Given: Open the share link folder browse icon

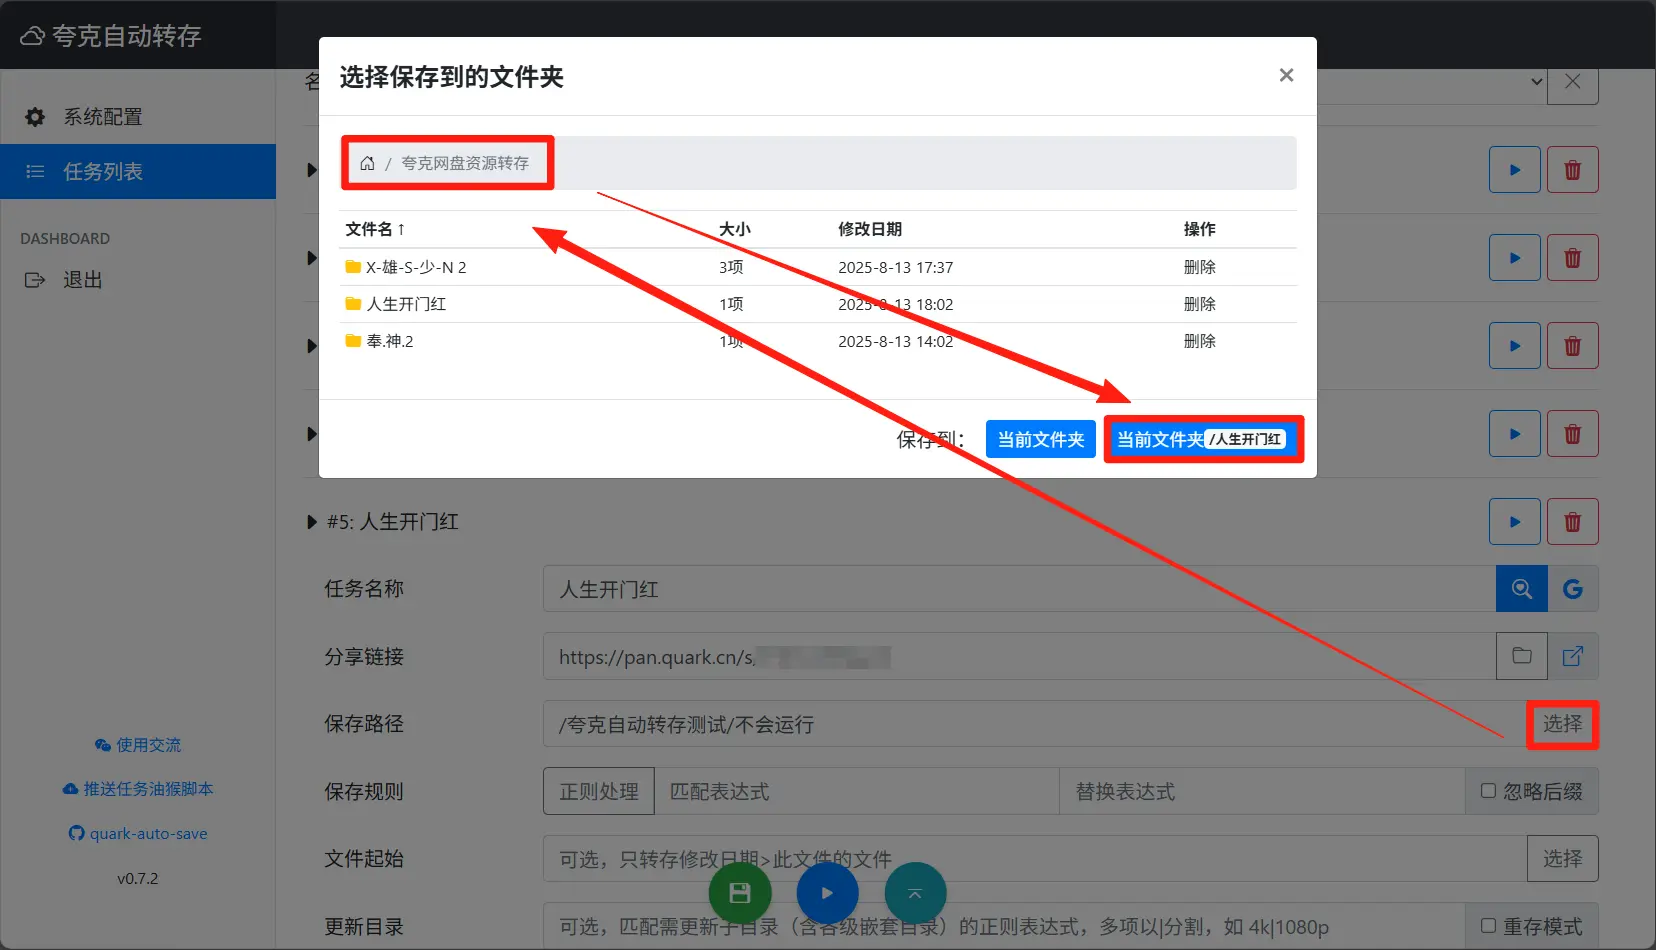Looking at the screenshot, I should [1521, 656].
